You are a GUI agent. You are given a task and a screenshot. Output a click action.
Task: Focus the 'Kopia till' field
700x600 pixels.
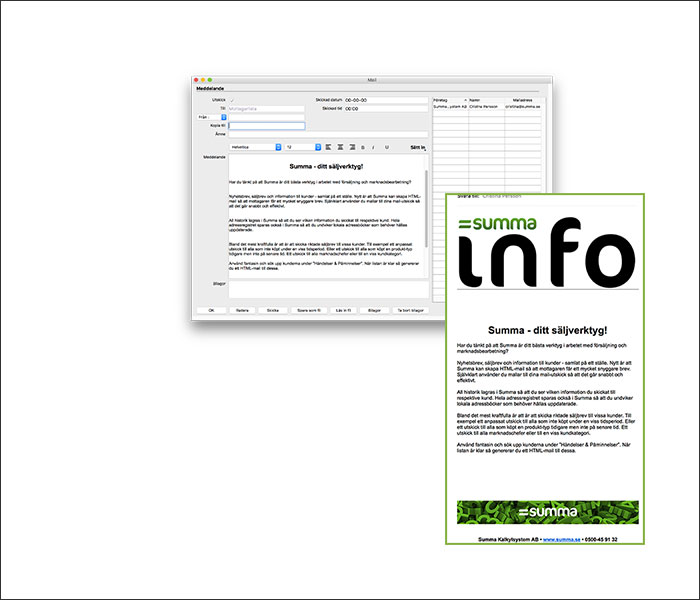(267, 126)
